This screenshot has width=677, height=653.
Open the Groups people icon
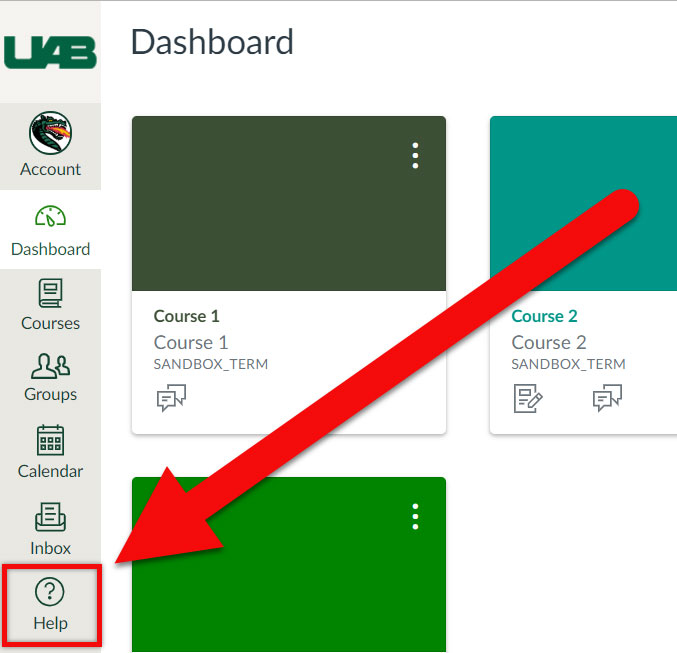click(x=50, y=366)
